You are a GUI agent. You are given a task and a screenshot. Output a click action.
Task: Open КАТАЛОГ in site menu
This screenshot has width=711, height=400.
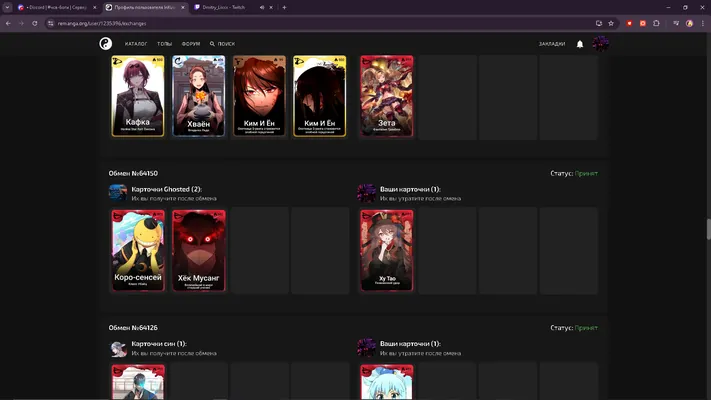[x=136, y=44]
